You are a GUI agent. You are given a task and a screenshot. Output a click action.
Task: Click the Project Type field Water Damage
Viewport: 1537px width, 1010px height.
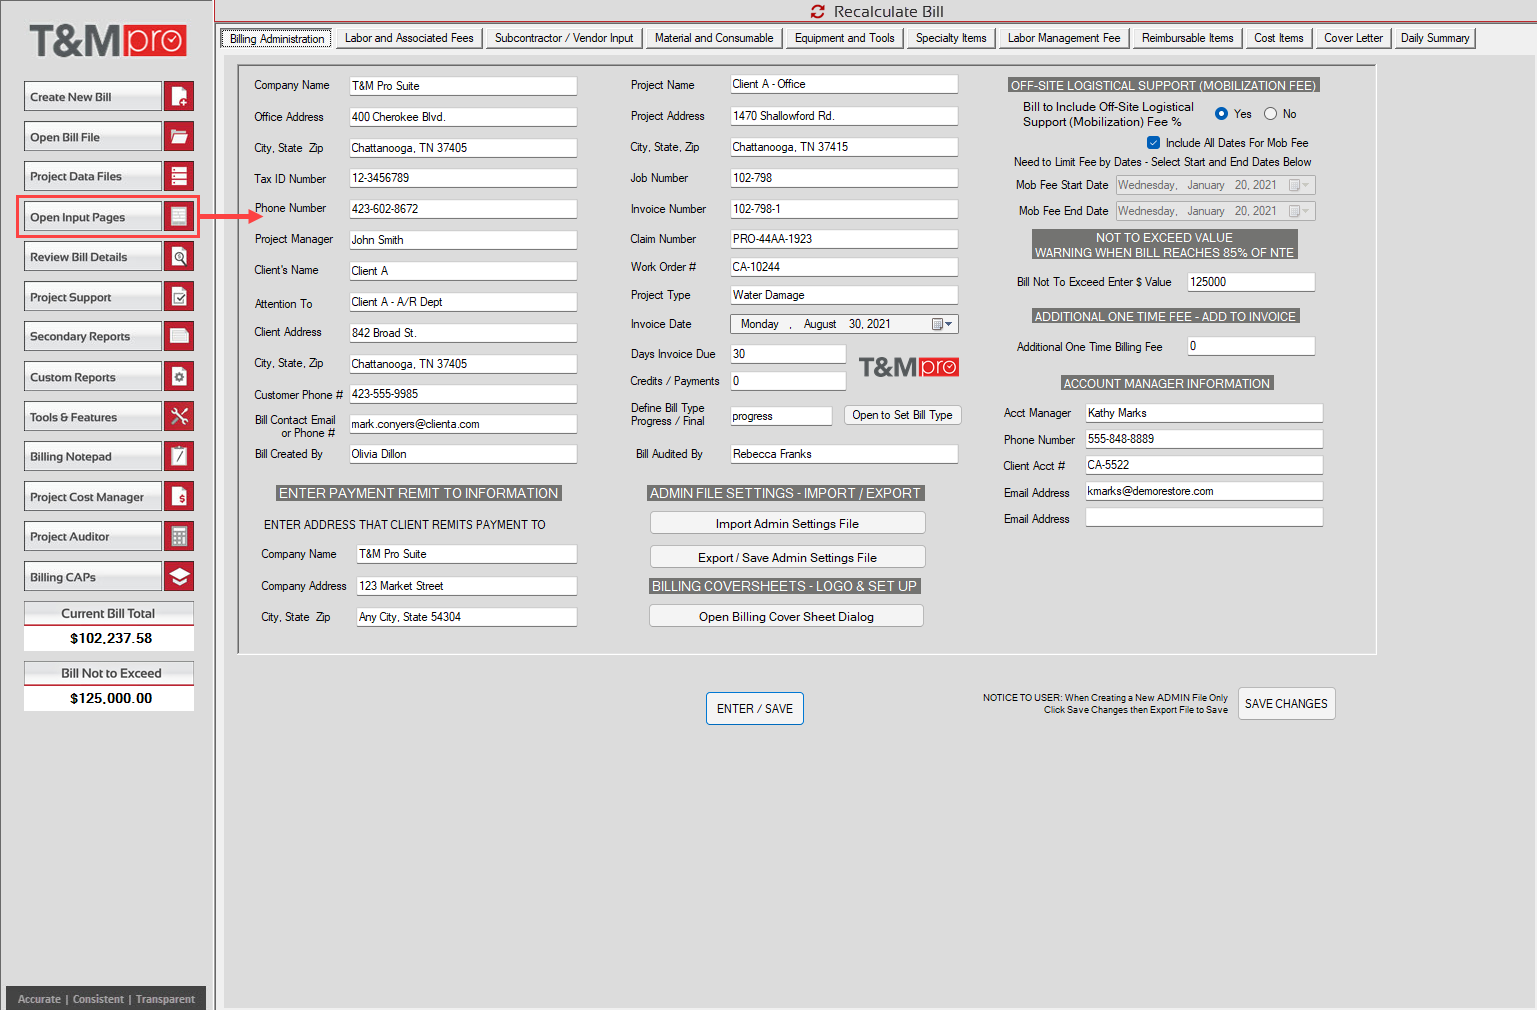pyautogui.click(x=844, y=295)
